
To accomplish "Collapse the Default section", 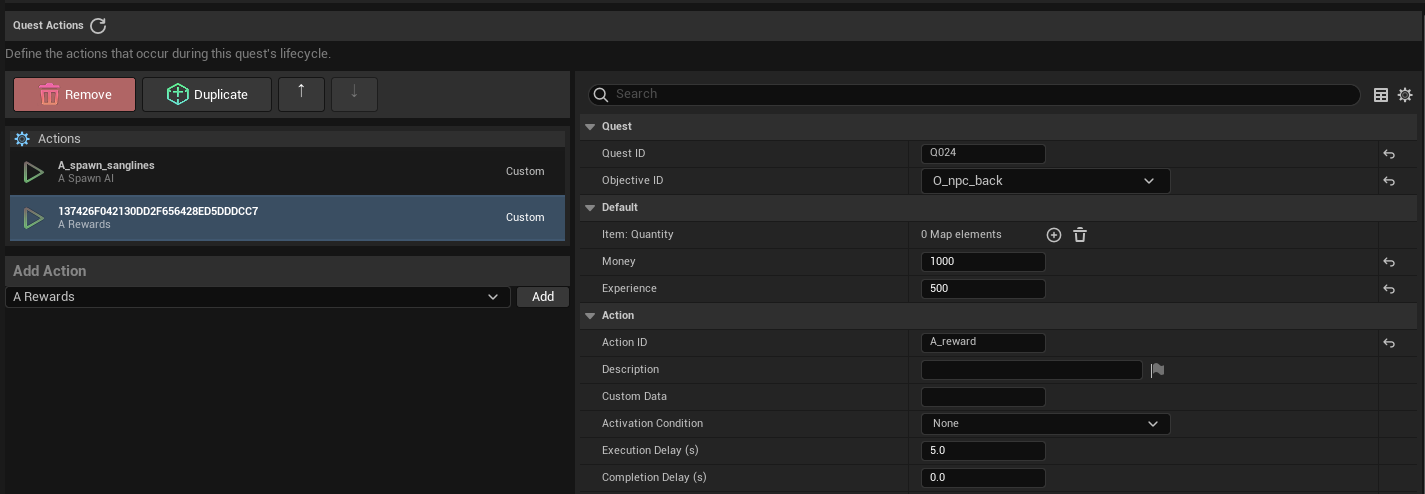I will pos(590,208).
